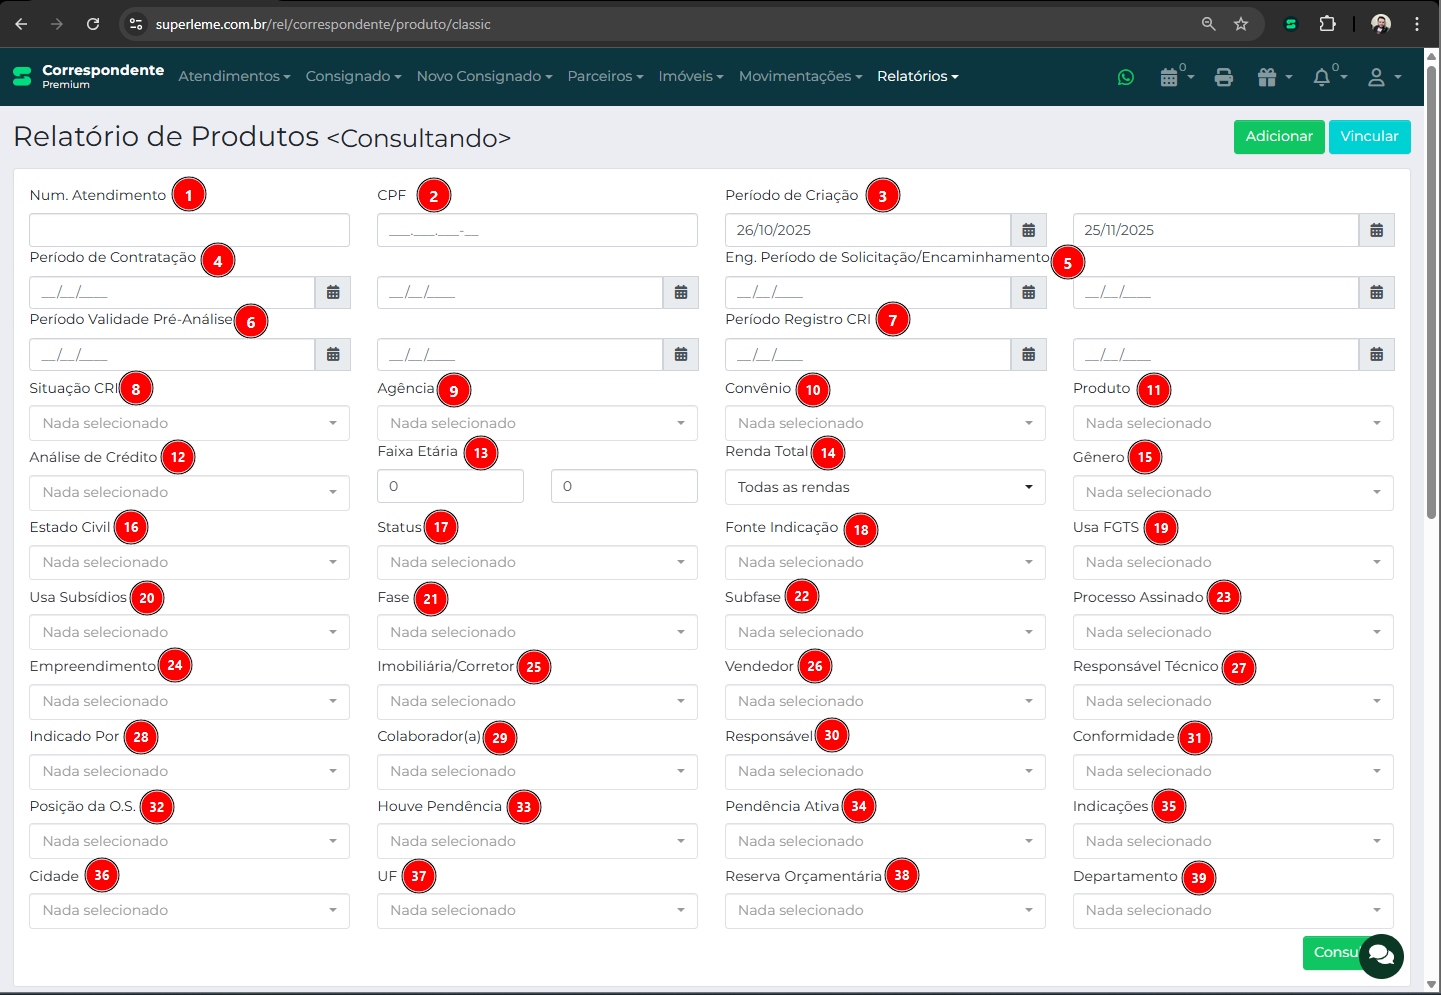Image resolution: width=1441 pixels, height=995 pixels.
Task: Open the notifications bell
Action: 1322,77
